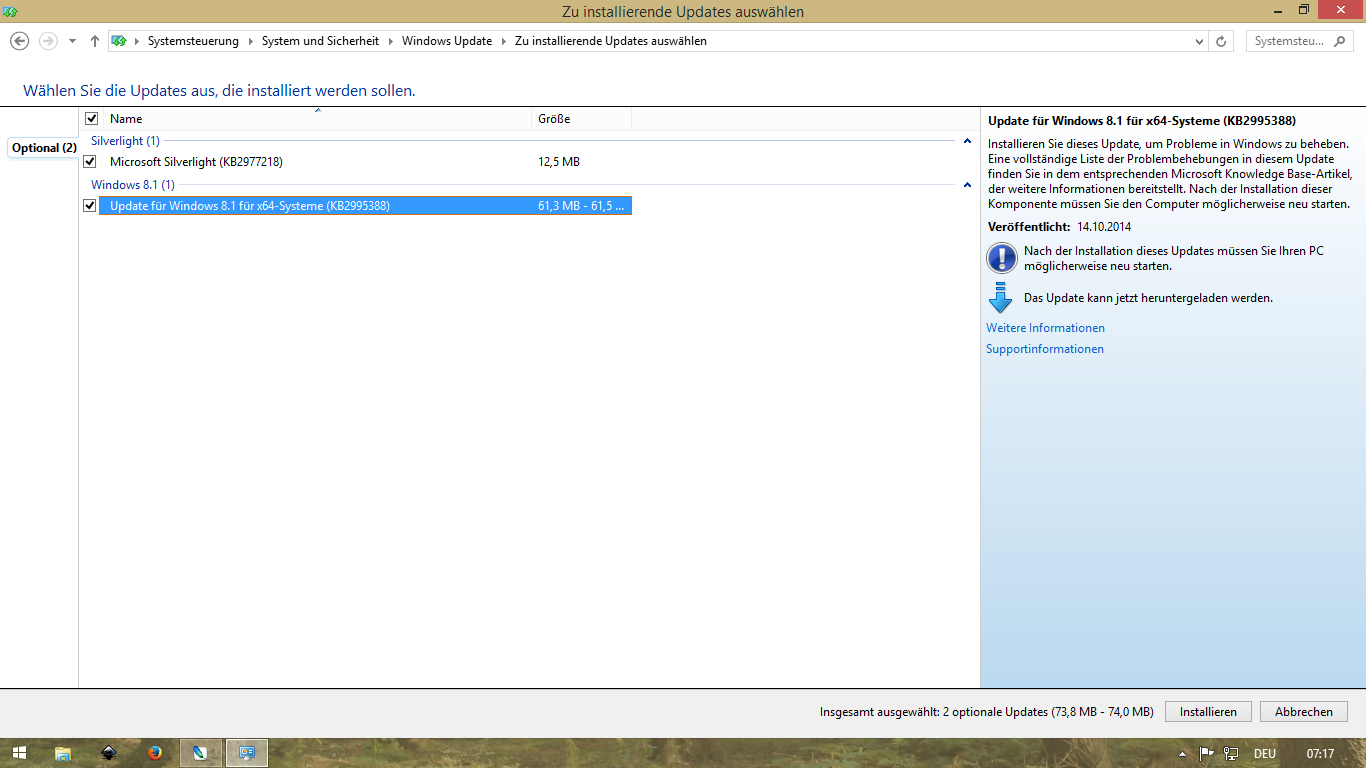Switch to the feather pen app in taskbar
This screenshot has height=768, width=1366.
click(x=201, y=753)
